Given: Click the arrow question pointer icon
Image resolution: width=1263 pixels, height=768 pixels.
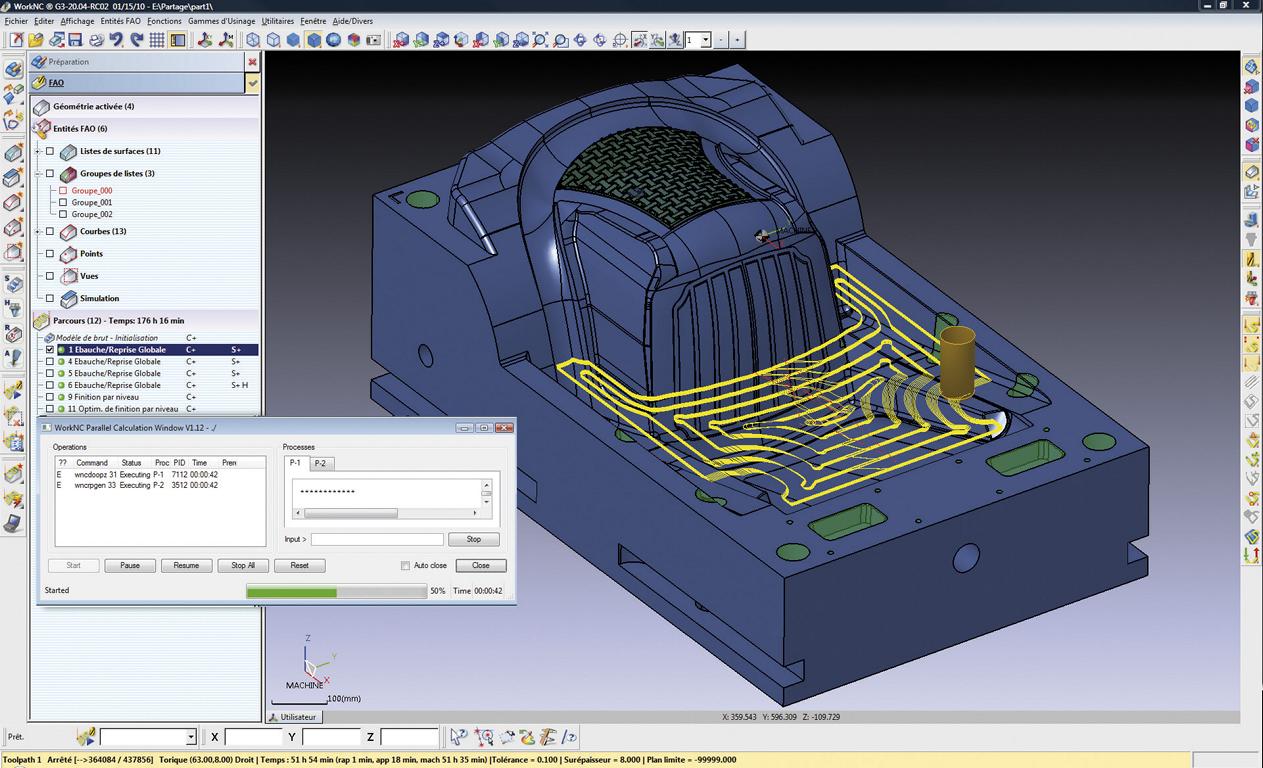Looking at the screenshot, I should pos(458,737).
